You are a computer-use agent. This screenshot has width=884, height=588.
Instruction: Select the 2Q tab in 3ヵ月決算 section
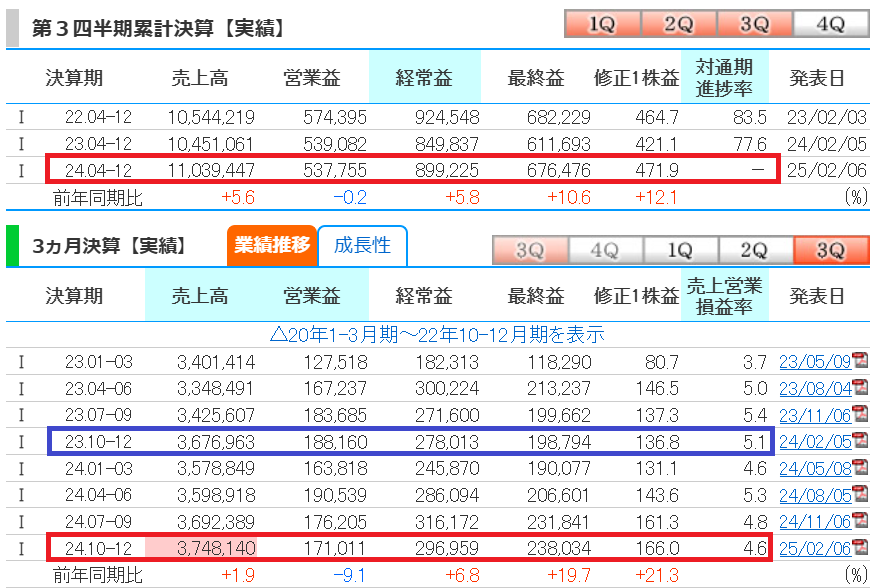click(x=755, y=250)
